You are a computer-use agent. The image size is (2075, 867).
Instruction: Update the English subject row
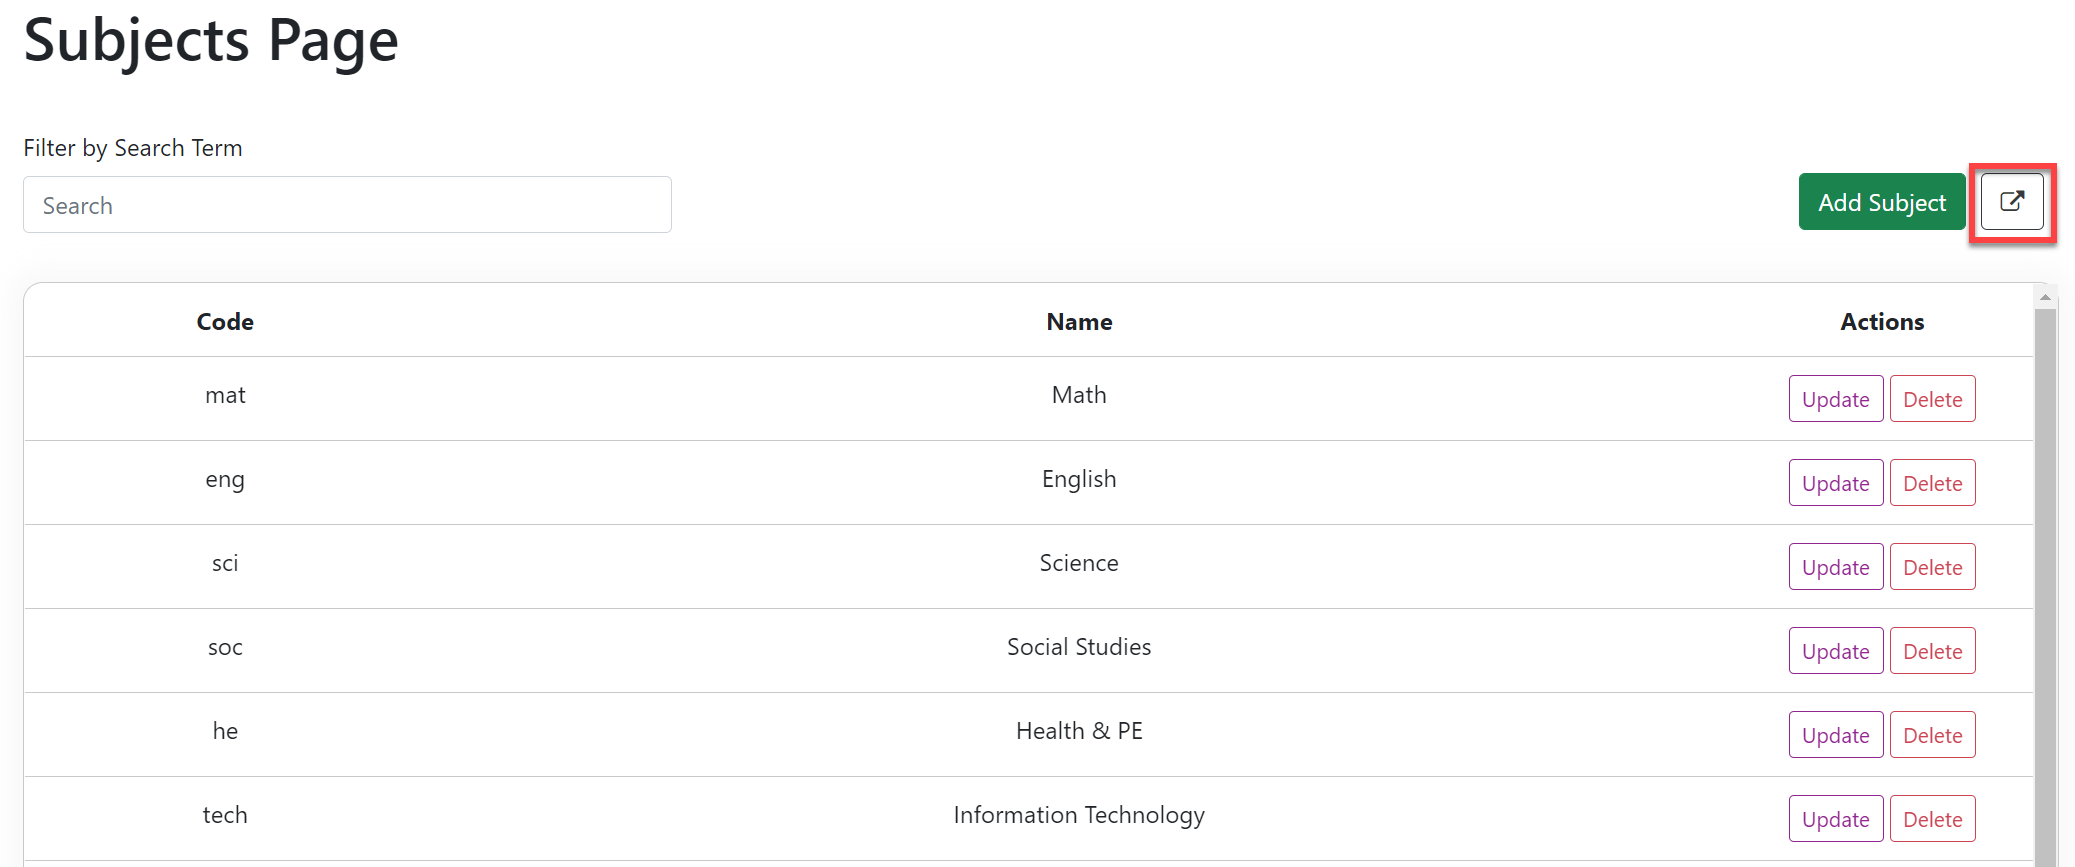click(x=1835, y=483)
